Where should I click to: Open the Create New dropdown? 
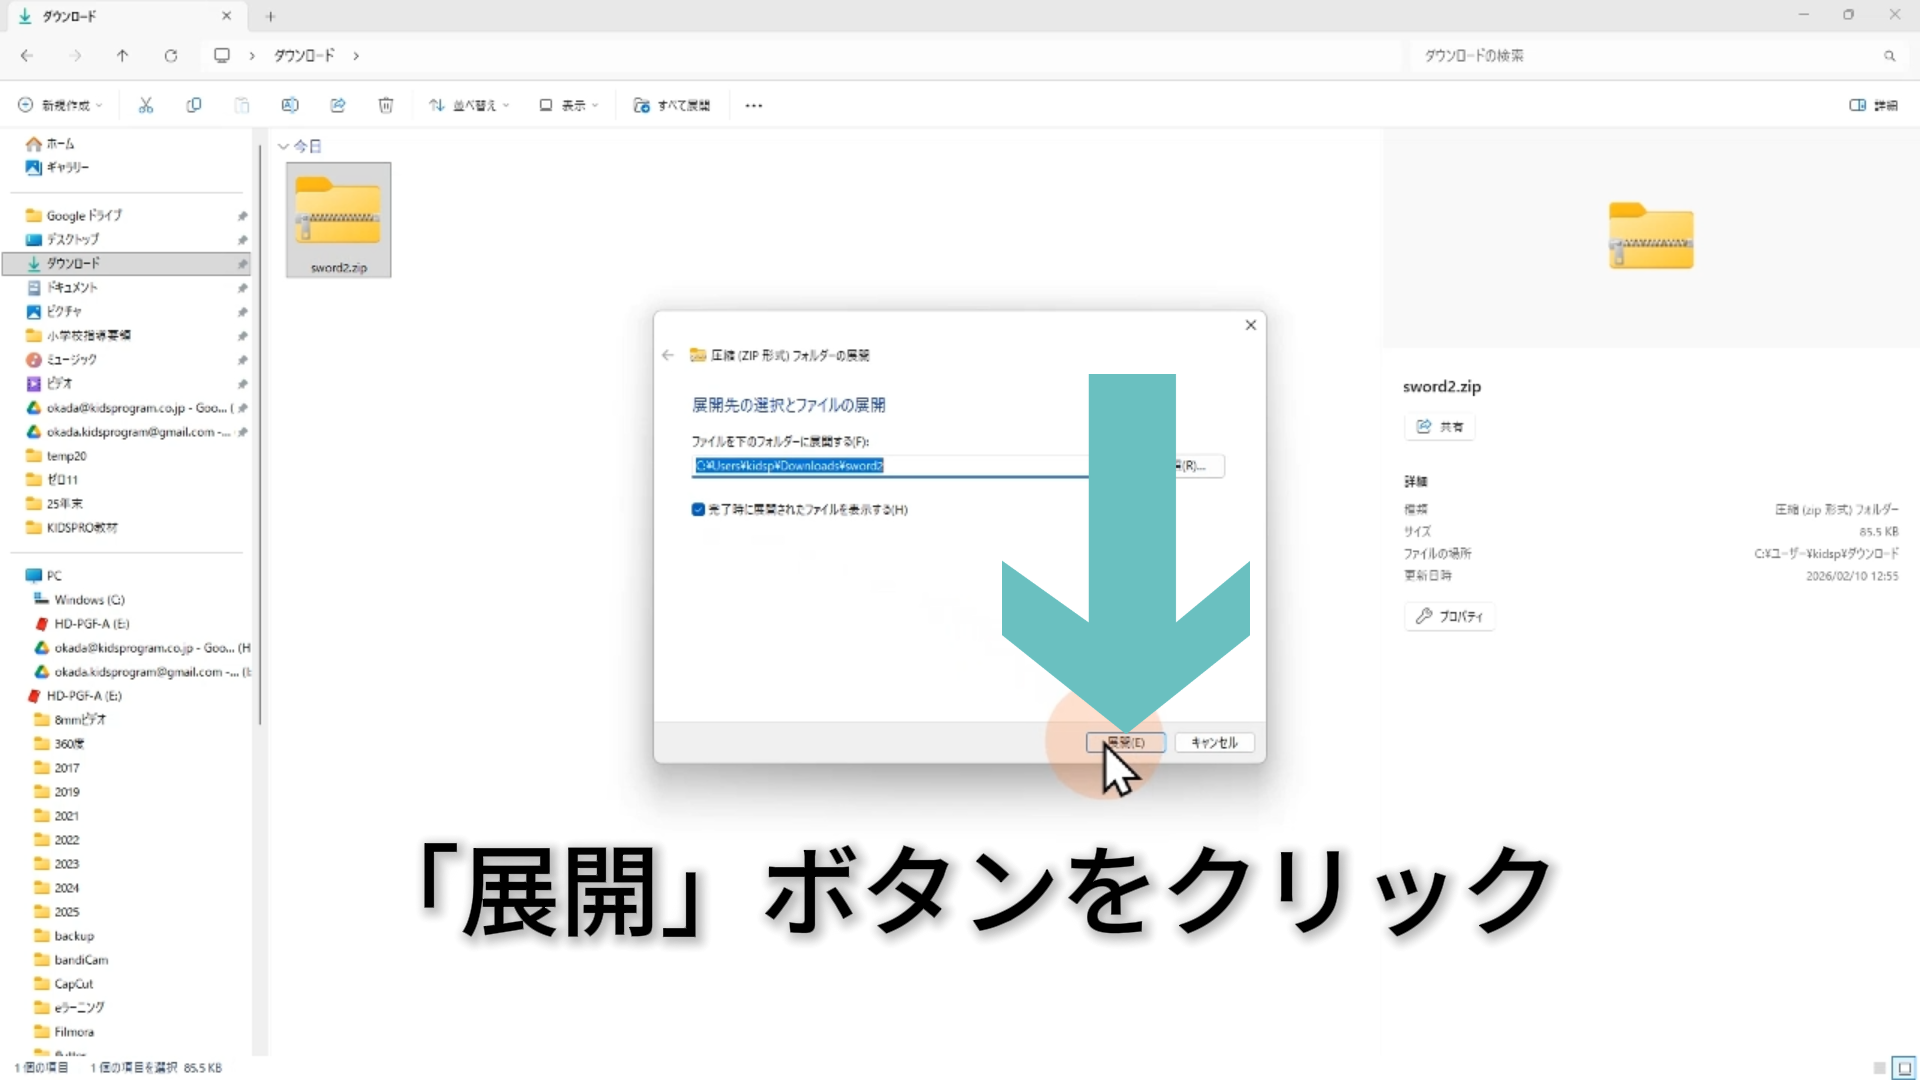tap(61, 105)
